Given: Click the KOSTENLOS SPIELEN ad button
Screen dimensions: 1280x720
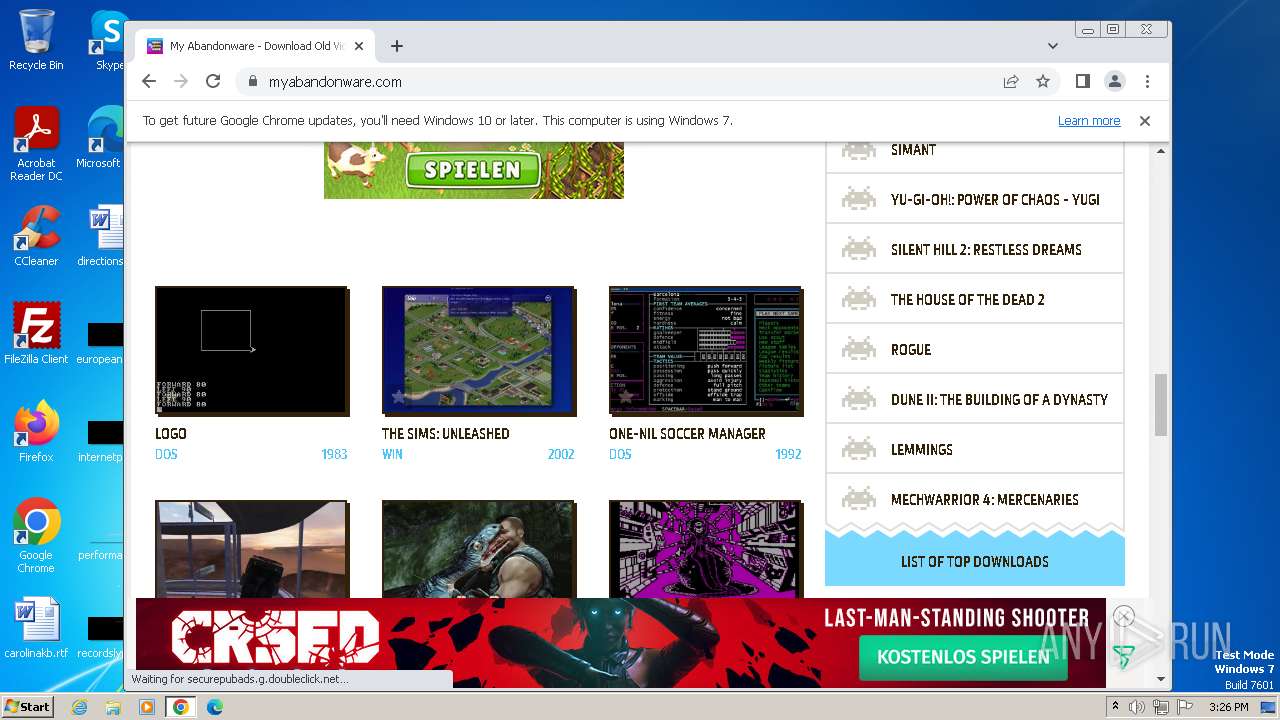Looking at the screenshot, I should tap(964, 657).
